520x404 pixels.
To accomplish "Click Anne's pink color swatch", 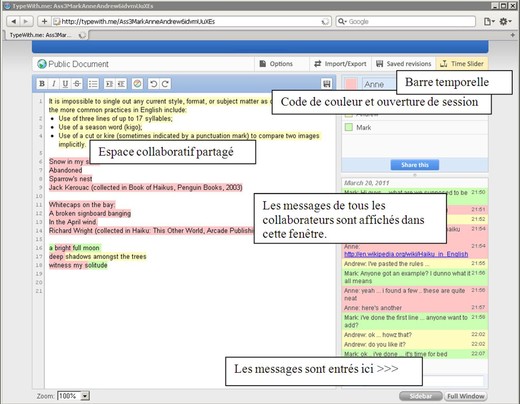I will pyautogui.click(x=351, y=84).
